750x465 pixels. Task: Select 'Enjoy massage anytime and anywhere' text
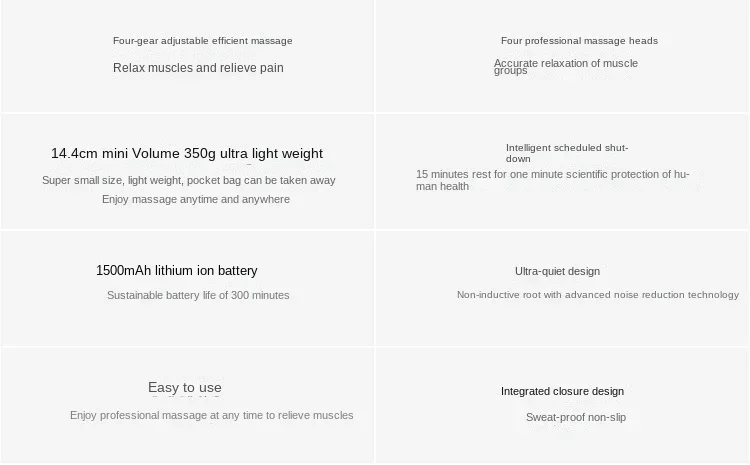(x=196, y=199)
